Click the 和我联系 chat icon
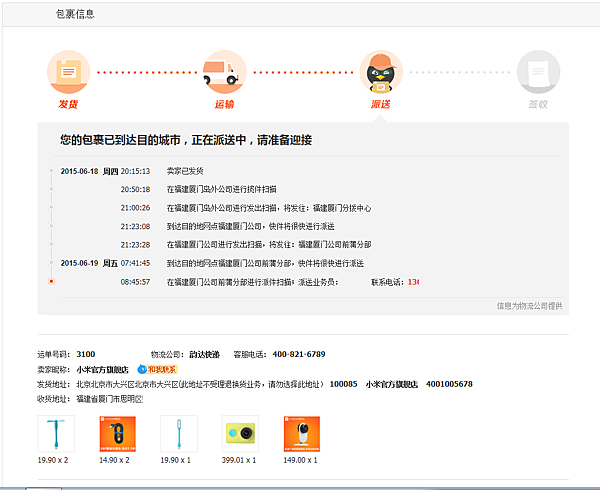The image size is (600, 490). [x=157, y=370]
